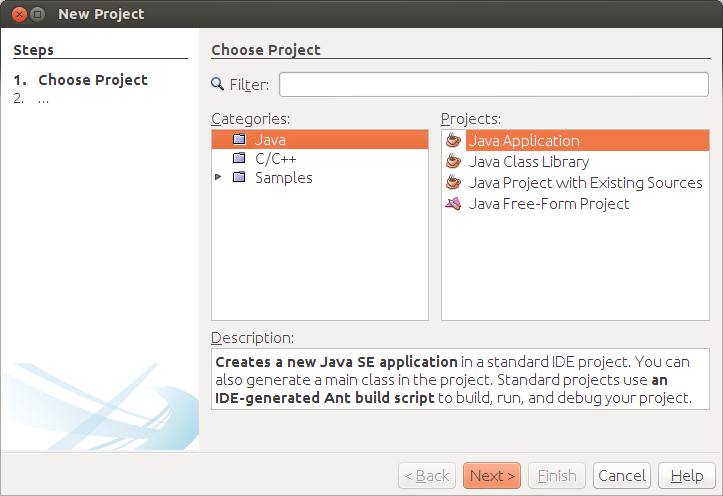Click Java Project with Existing Sources icon
This screenshot has height=496, width=723.
click(x=454, y=183)
